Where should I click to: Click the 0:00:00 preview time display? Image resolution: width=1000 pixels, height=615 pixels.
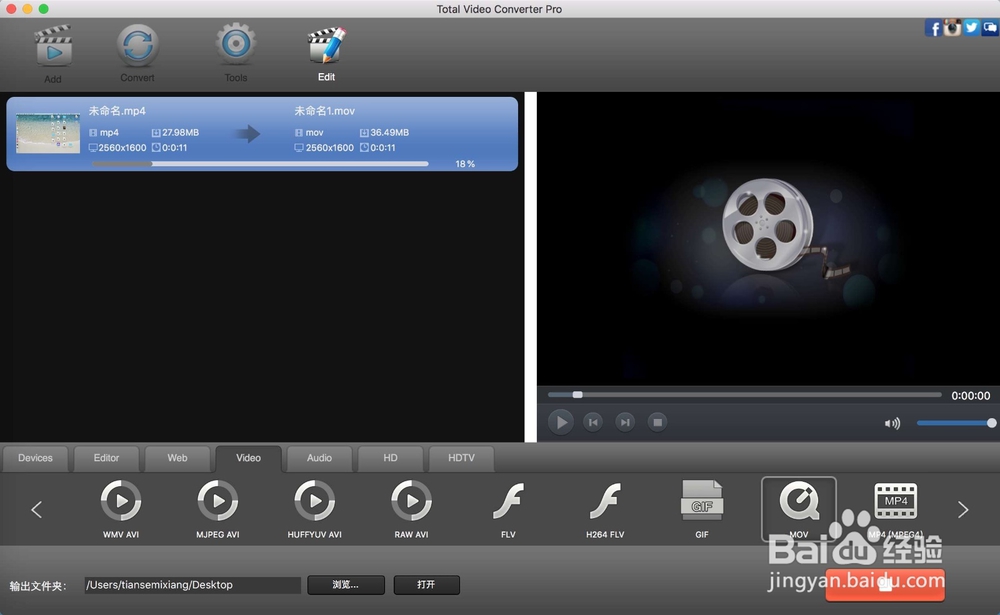[971, 396]
